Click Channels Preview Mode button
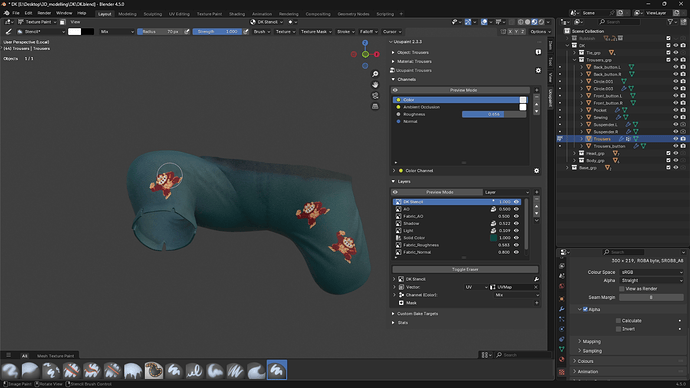 (x=463, y=90)
